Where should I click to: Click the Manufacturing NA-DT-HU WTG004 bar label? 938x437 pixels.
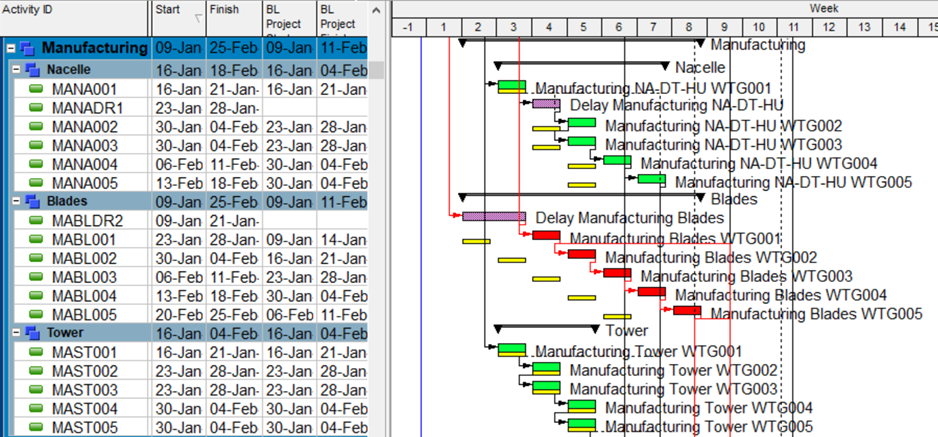point(759,163)
